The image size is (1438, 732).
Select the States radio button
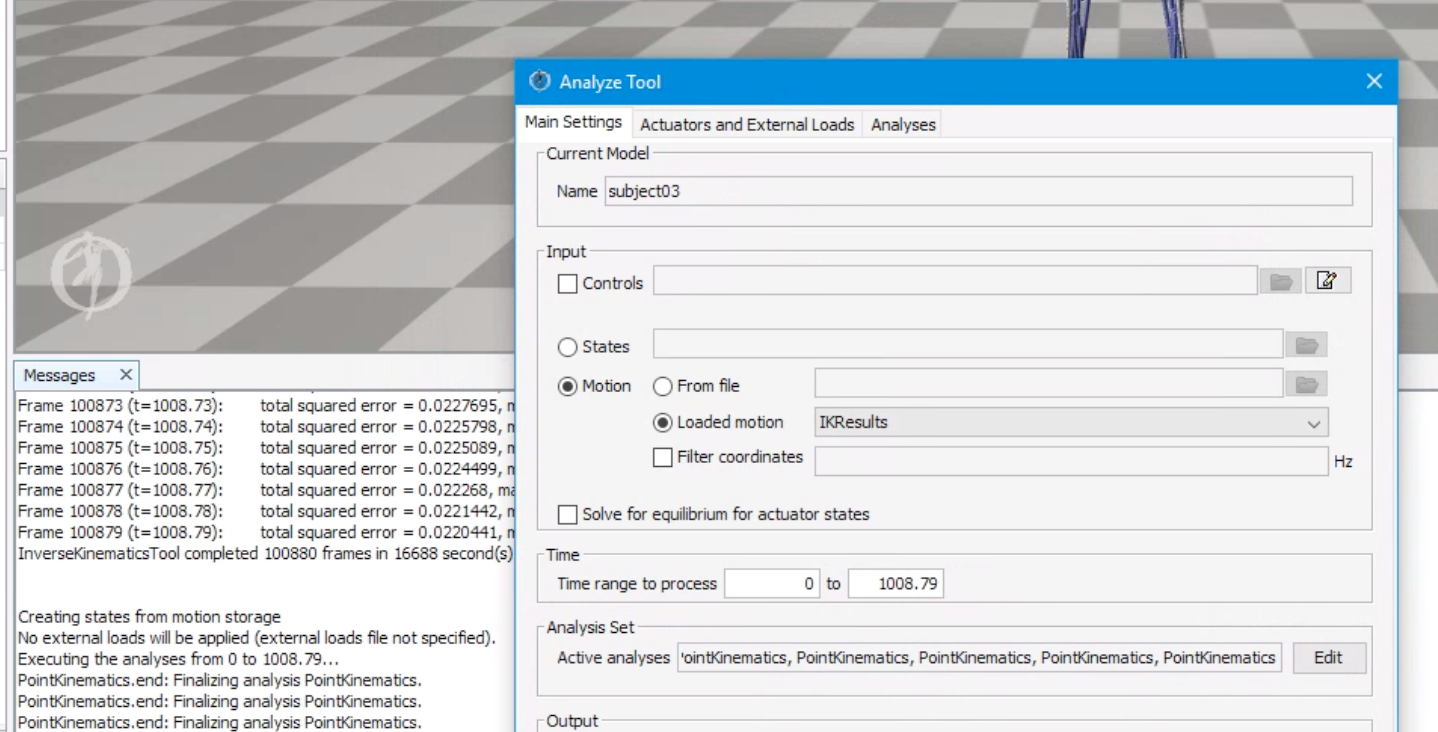(x=567, y=347)
